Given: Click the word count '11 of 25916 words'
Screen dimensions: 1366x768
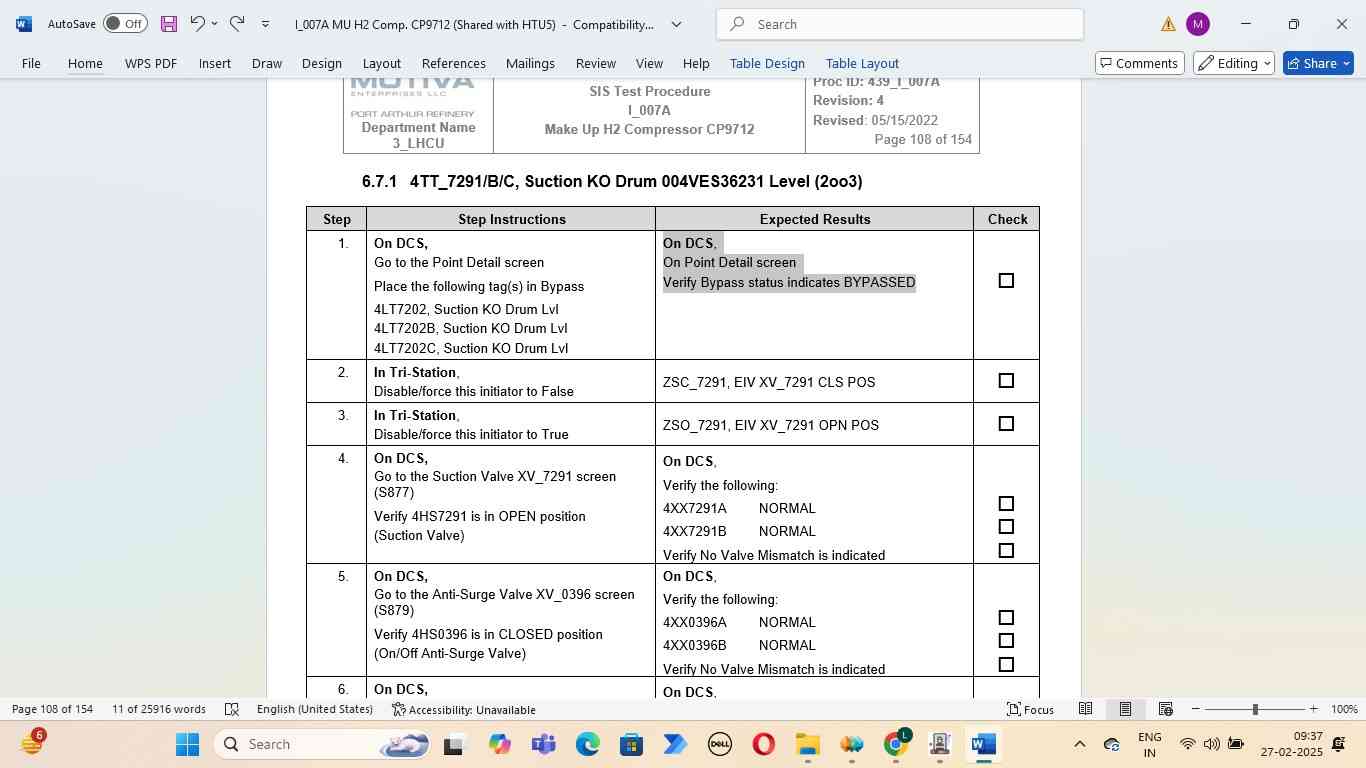Looking at the screenshot, I should point(159,709).
